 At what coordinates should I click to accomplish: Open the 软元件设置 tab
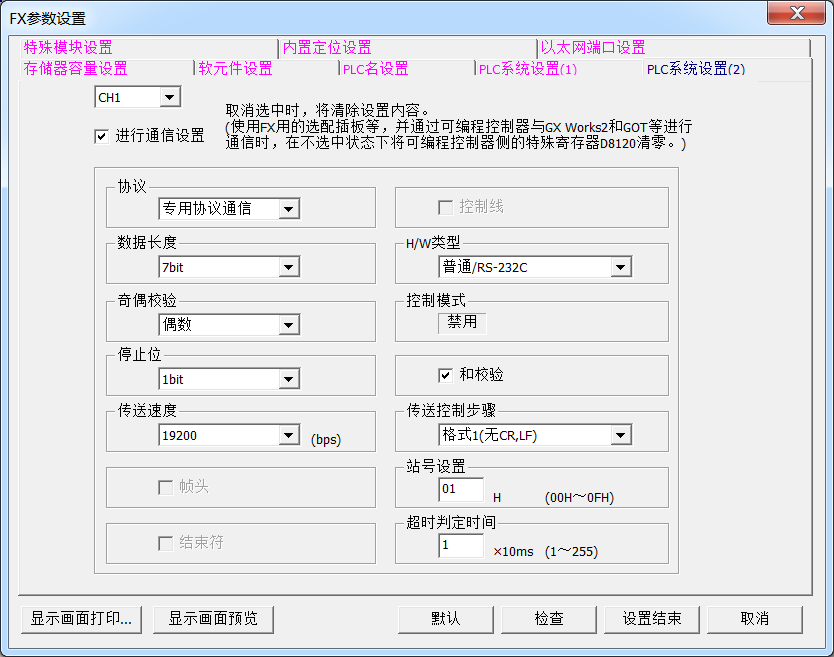[x=235, y=69]
